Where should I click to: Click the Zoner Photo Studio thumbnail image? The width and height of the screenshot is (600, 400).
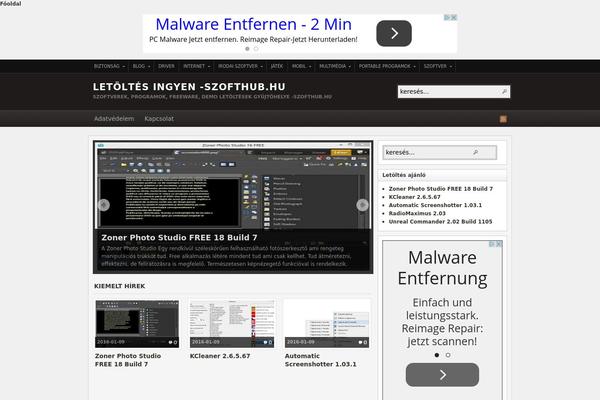[137, 324]
